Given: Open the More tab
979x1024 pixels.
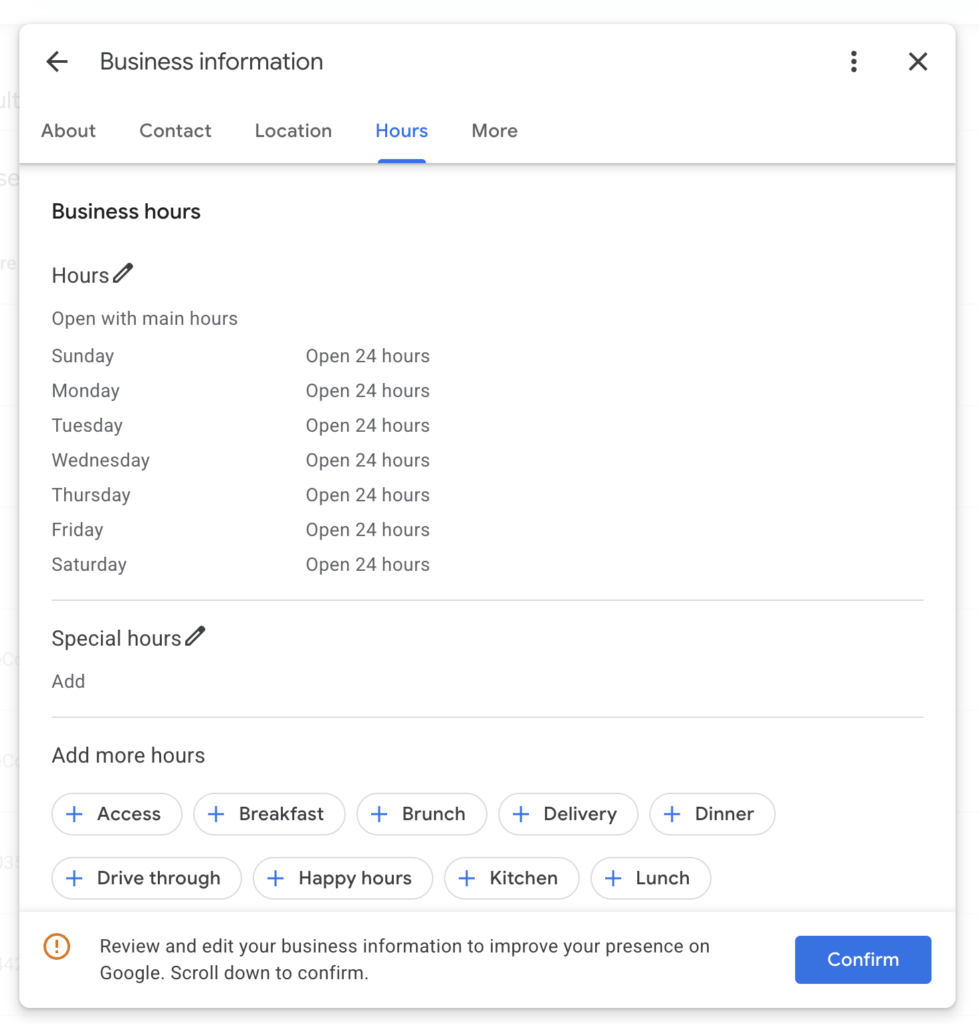Looking at the screenshot, I should 494,131.
